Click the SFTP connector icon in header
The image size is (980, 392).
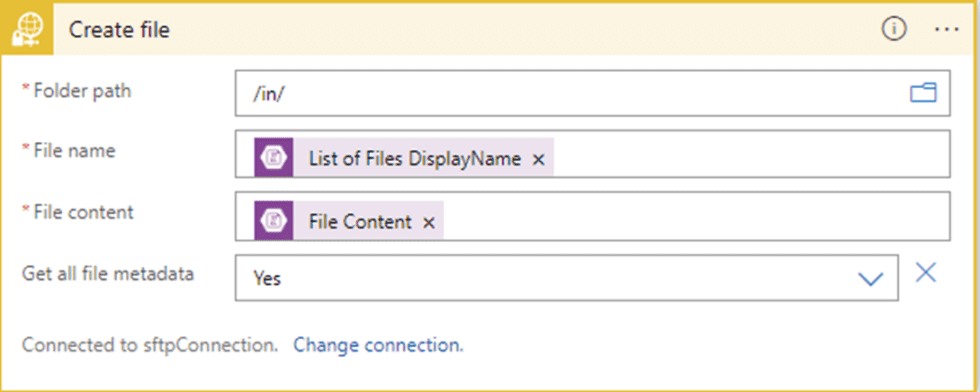click(x=28, y=30)
